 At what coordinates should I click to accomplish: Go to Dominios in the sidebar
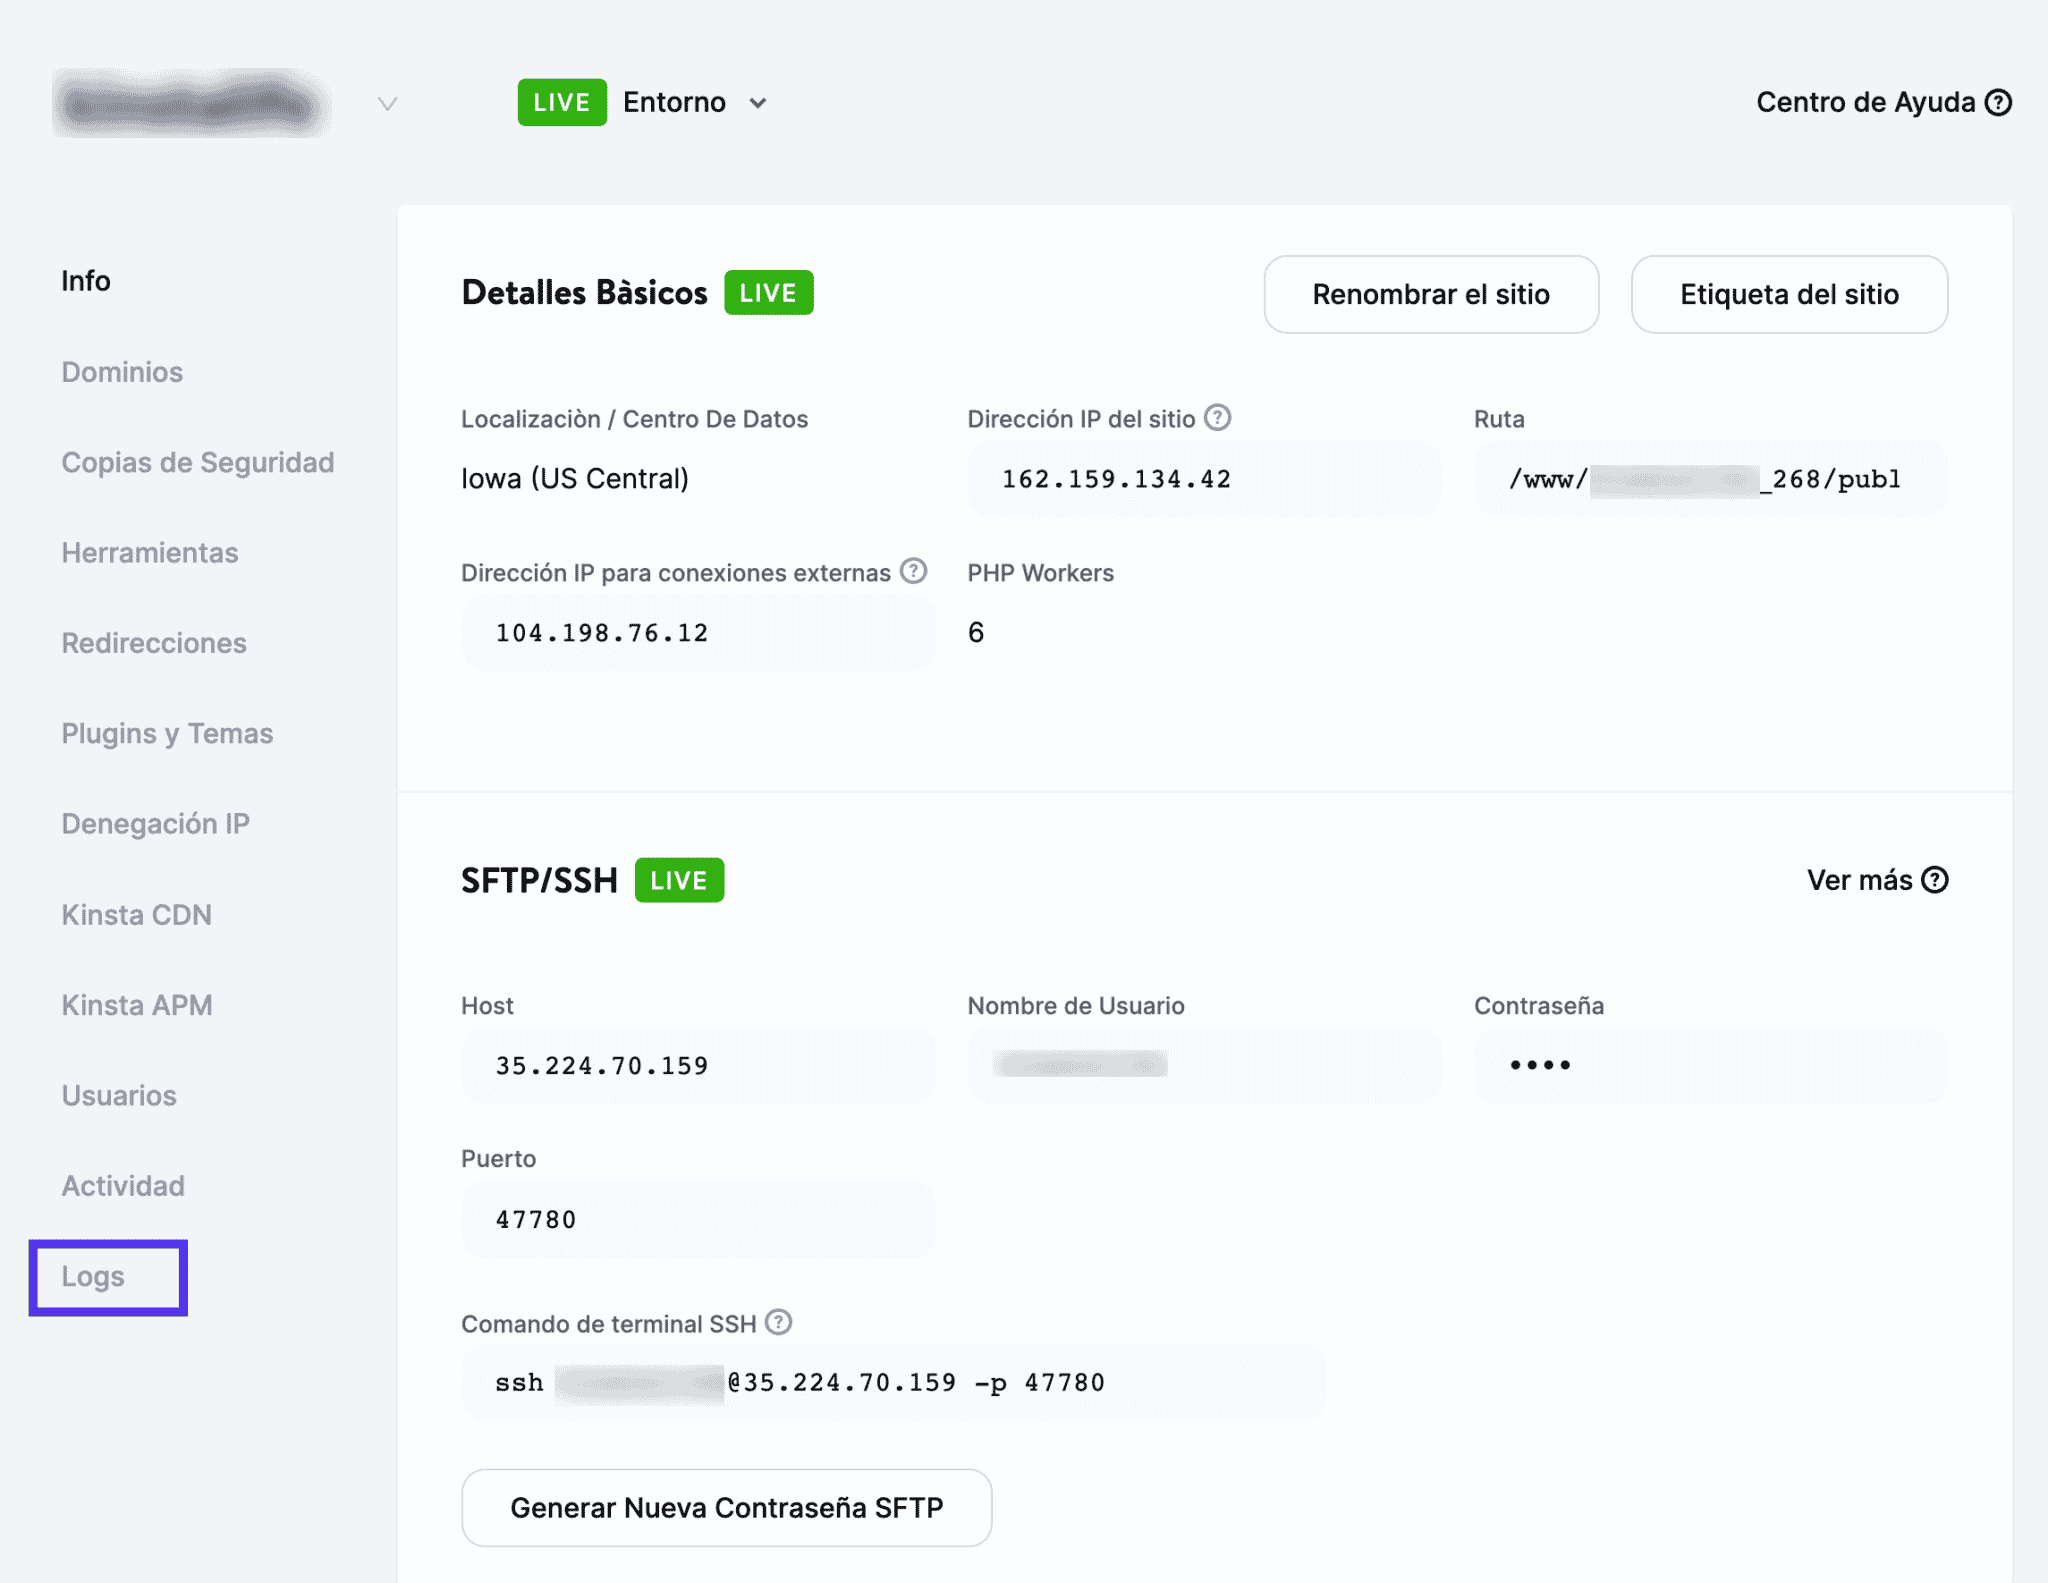122,372
